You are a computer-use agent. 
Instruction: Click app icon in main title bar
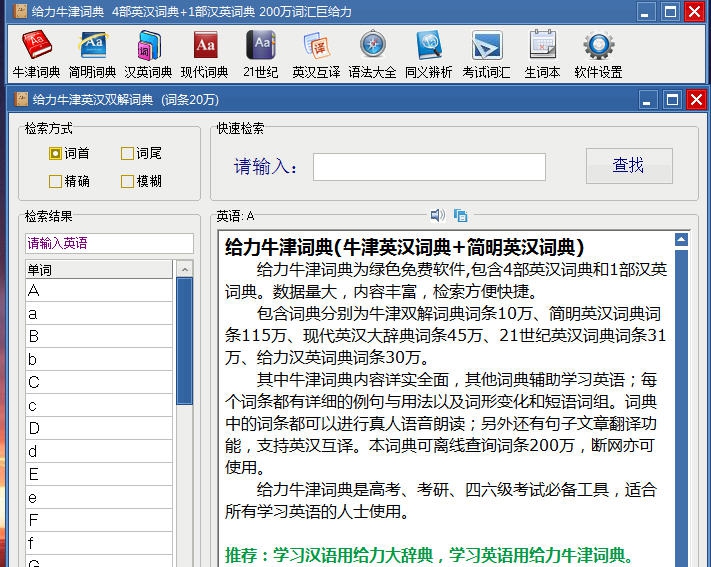(x=20, y=11)
